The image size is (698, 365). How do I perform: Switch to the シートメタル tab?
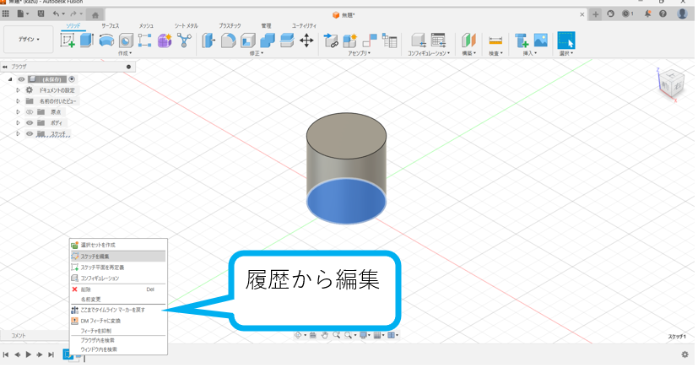[x=186, y=26]
